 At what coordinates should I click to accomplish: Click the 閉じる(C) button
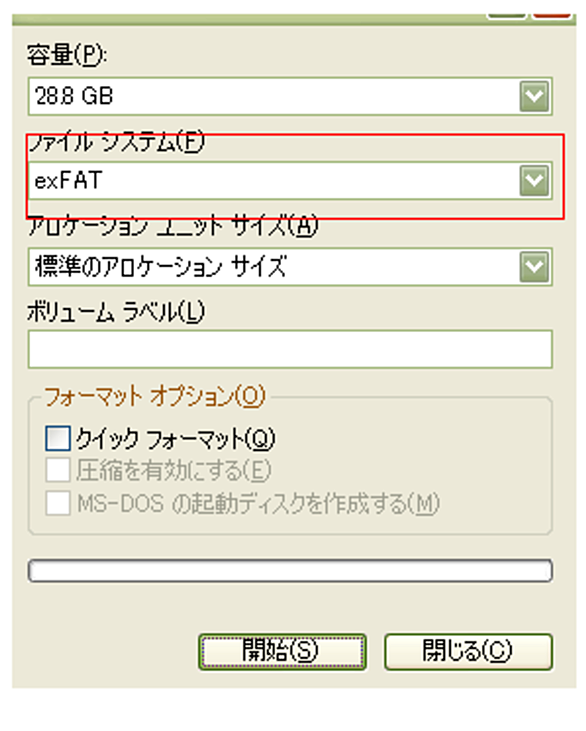468,651
